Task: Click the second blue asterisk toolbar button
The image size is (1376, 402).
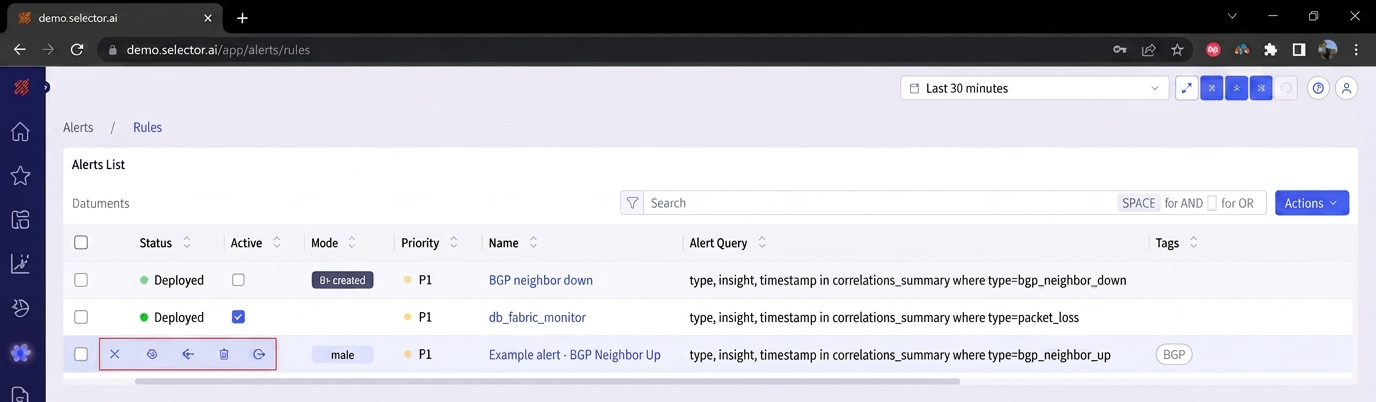Action: click(1237, 88)
